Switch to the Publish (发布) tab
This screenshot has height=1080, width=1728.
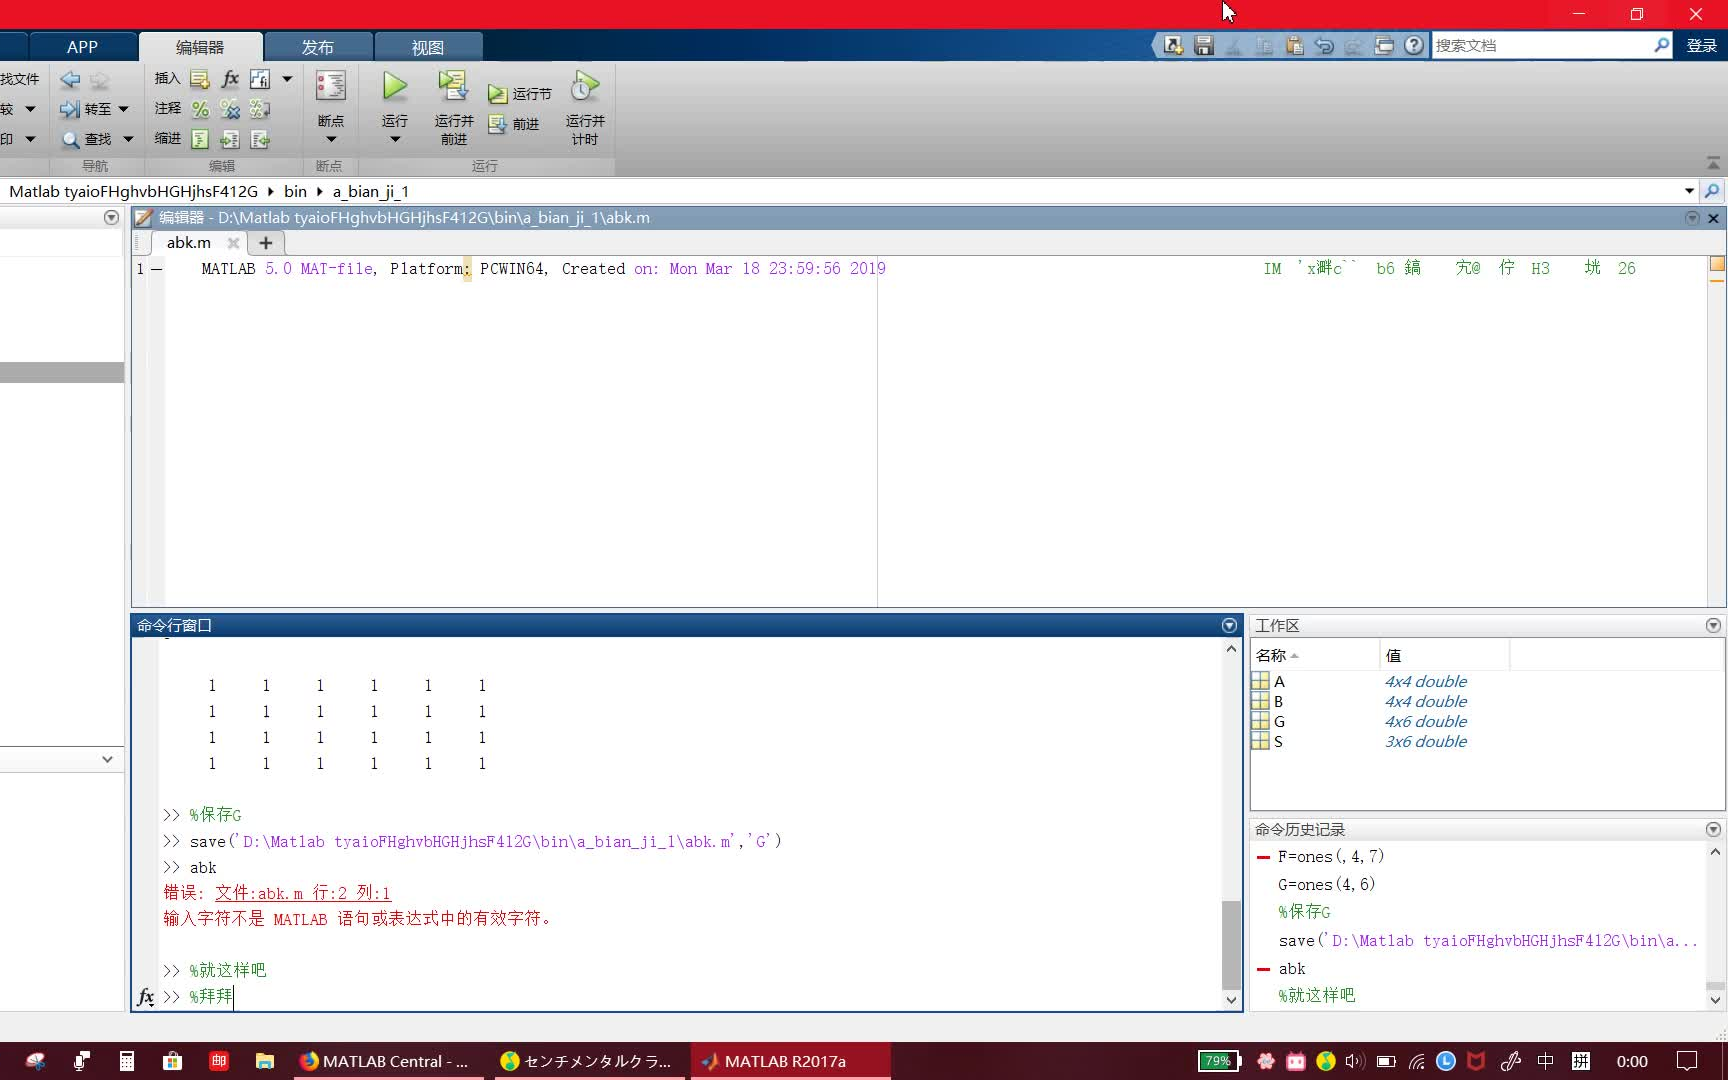click(318, 47)
